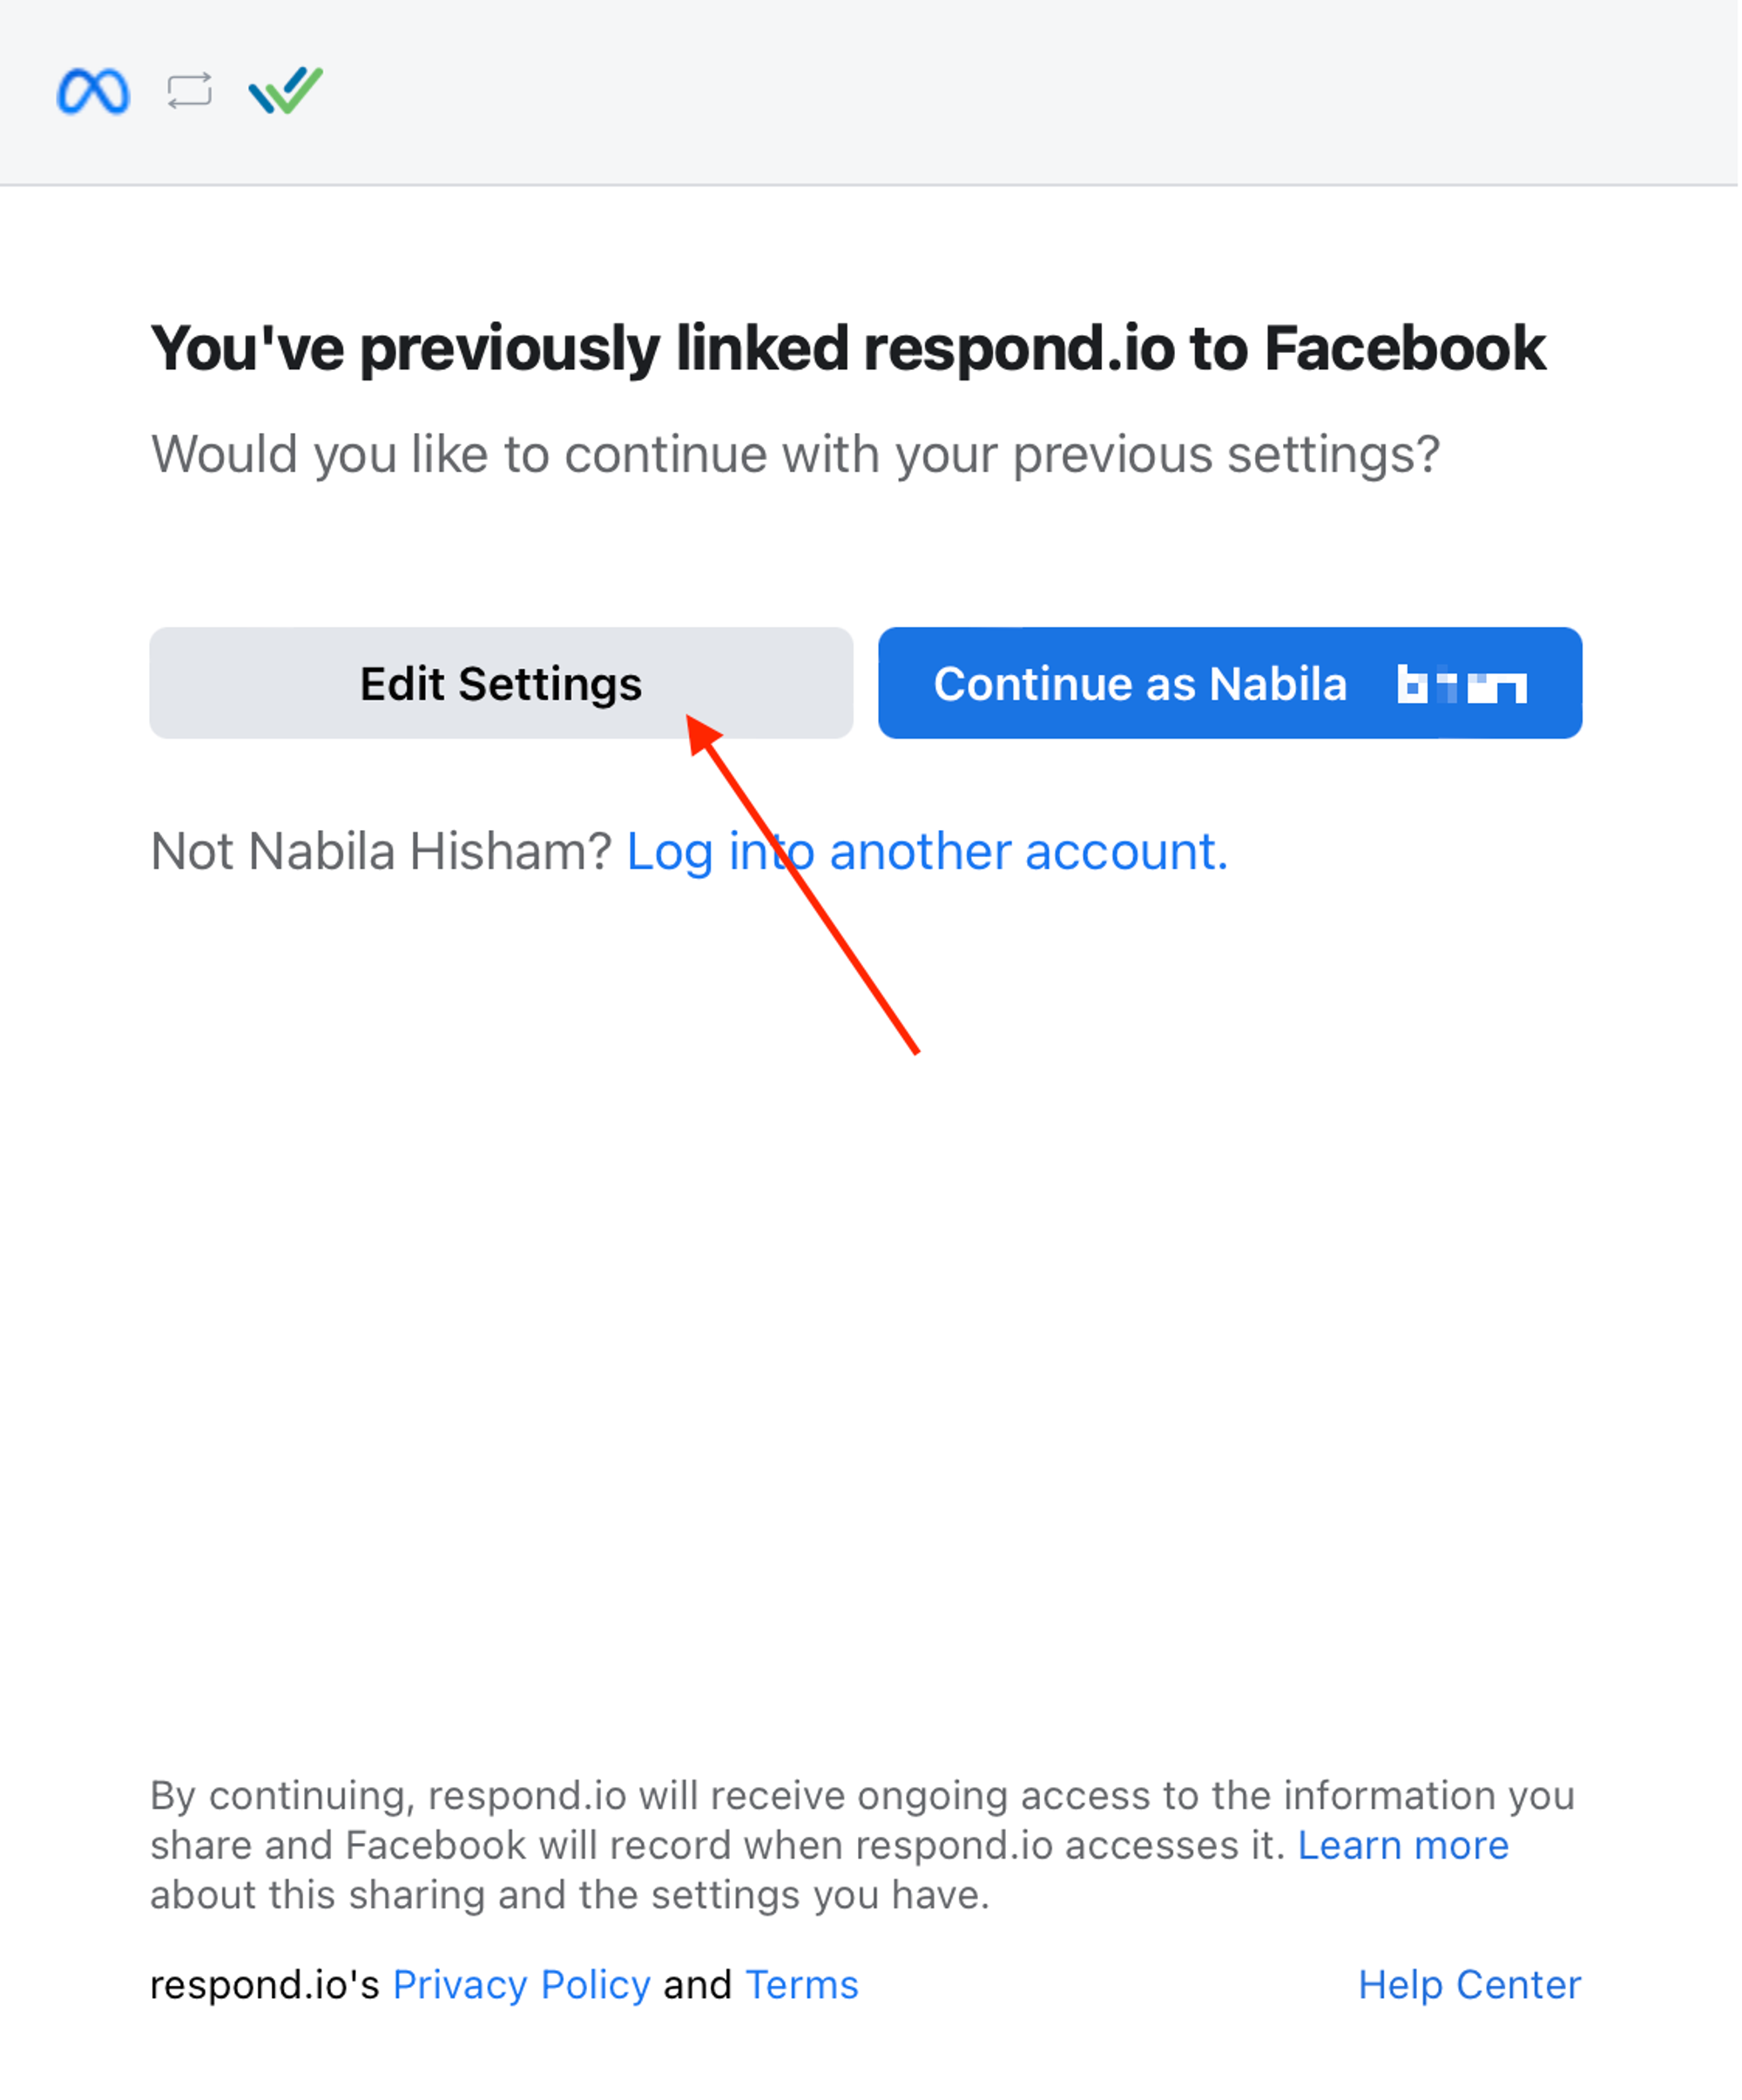Click the pixelated surname on the Continue button
1742x2100 pixels.
click(1462, 686)
